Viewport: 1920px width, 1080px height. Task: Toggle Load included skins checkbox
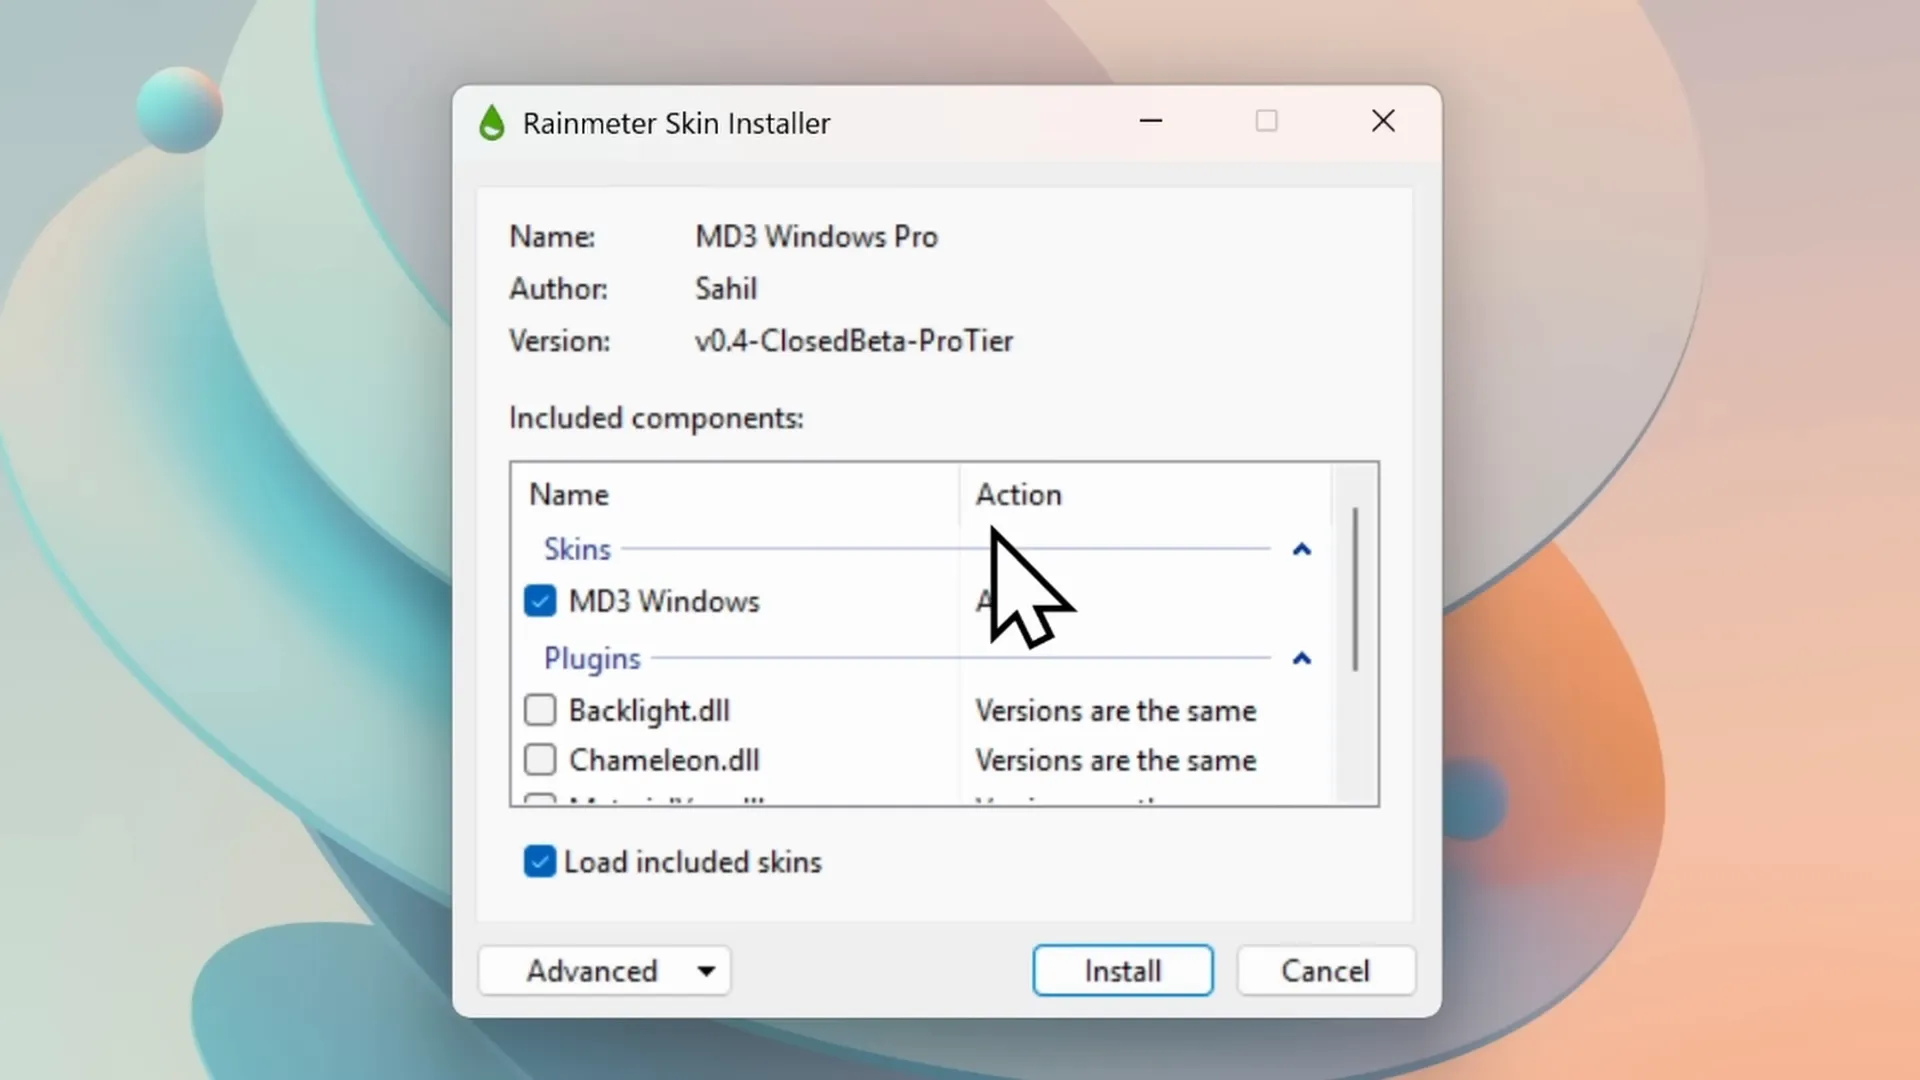coord(540,862)
